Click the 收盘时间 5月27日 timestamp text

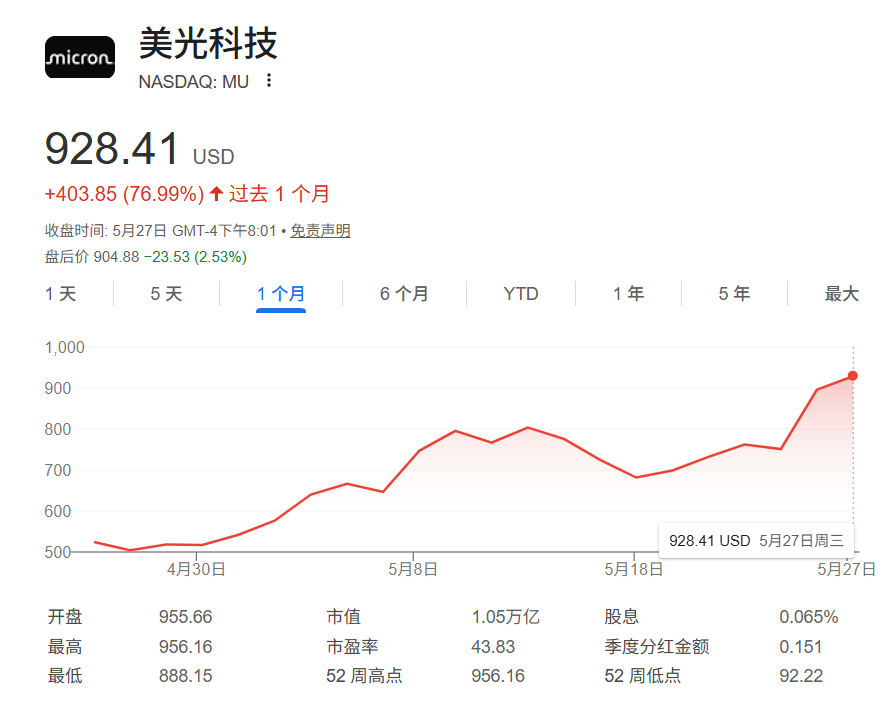coord(161,231)
